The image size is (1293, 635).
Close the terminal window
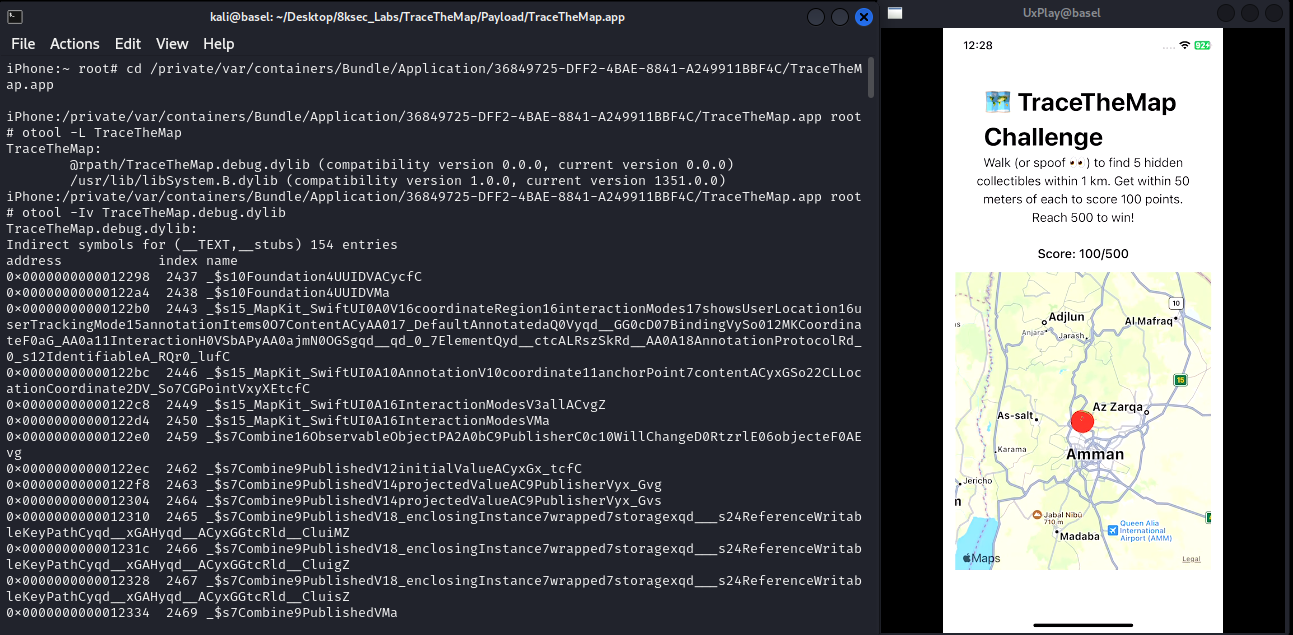863,17
